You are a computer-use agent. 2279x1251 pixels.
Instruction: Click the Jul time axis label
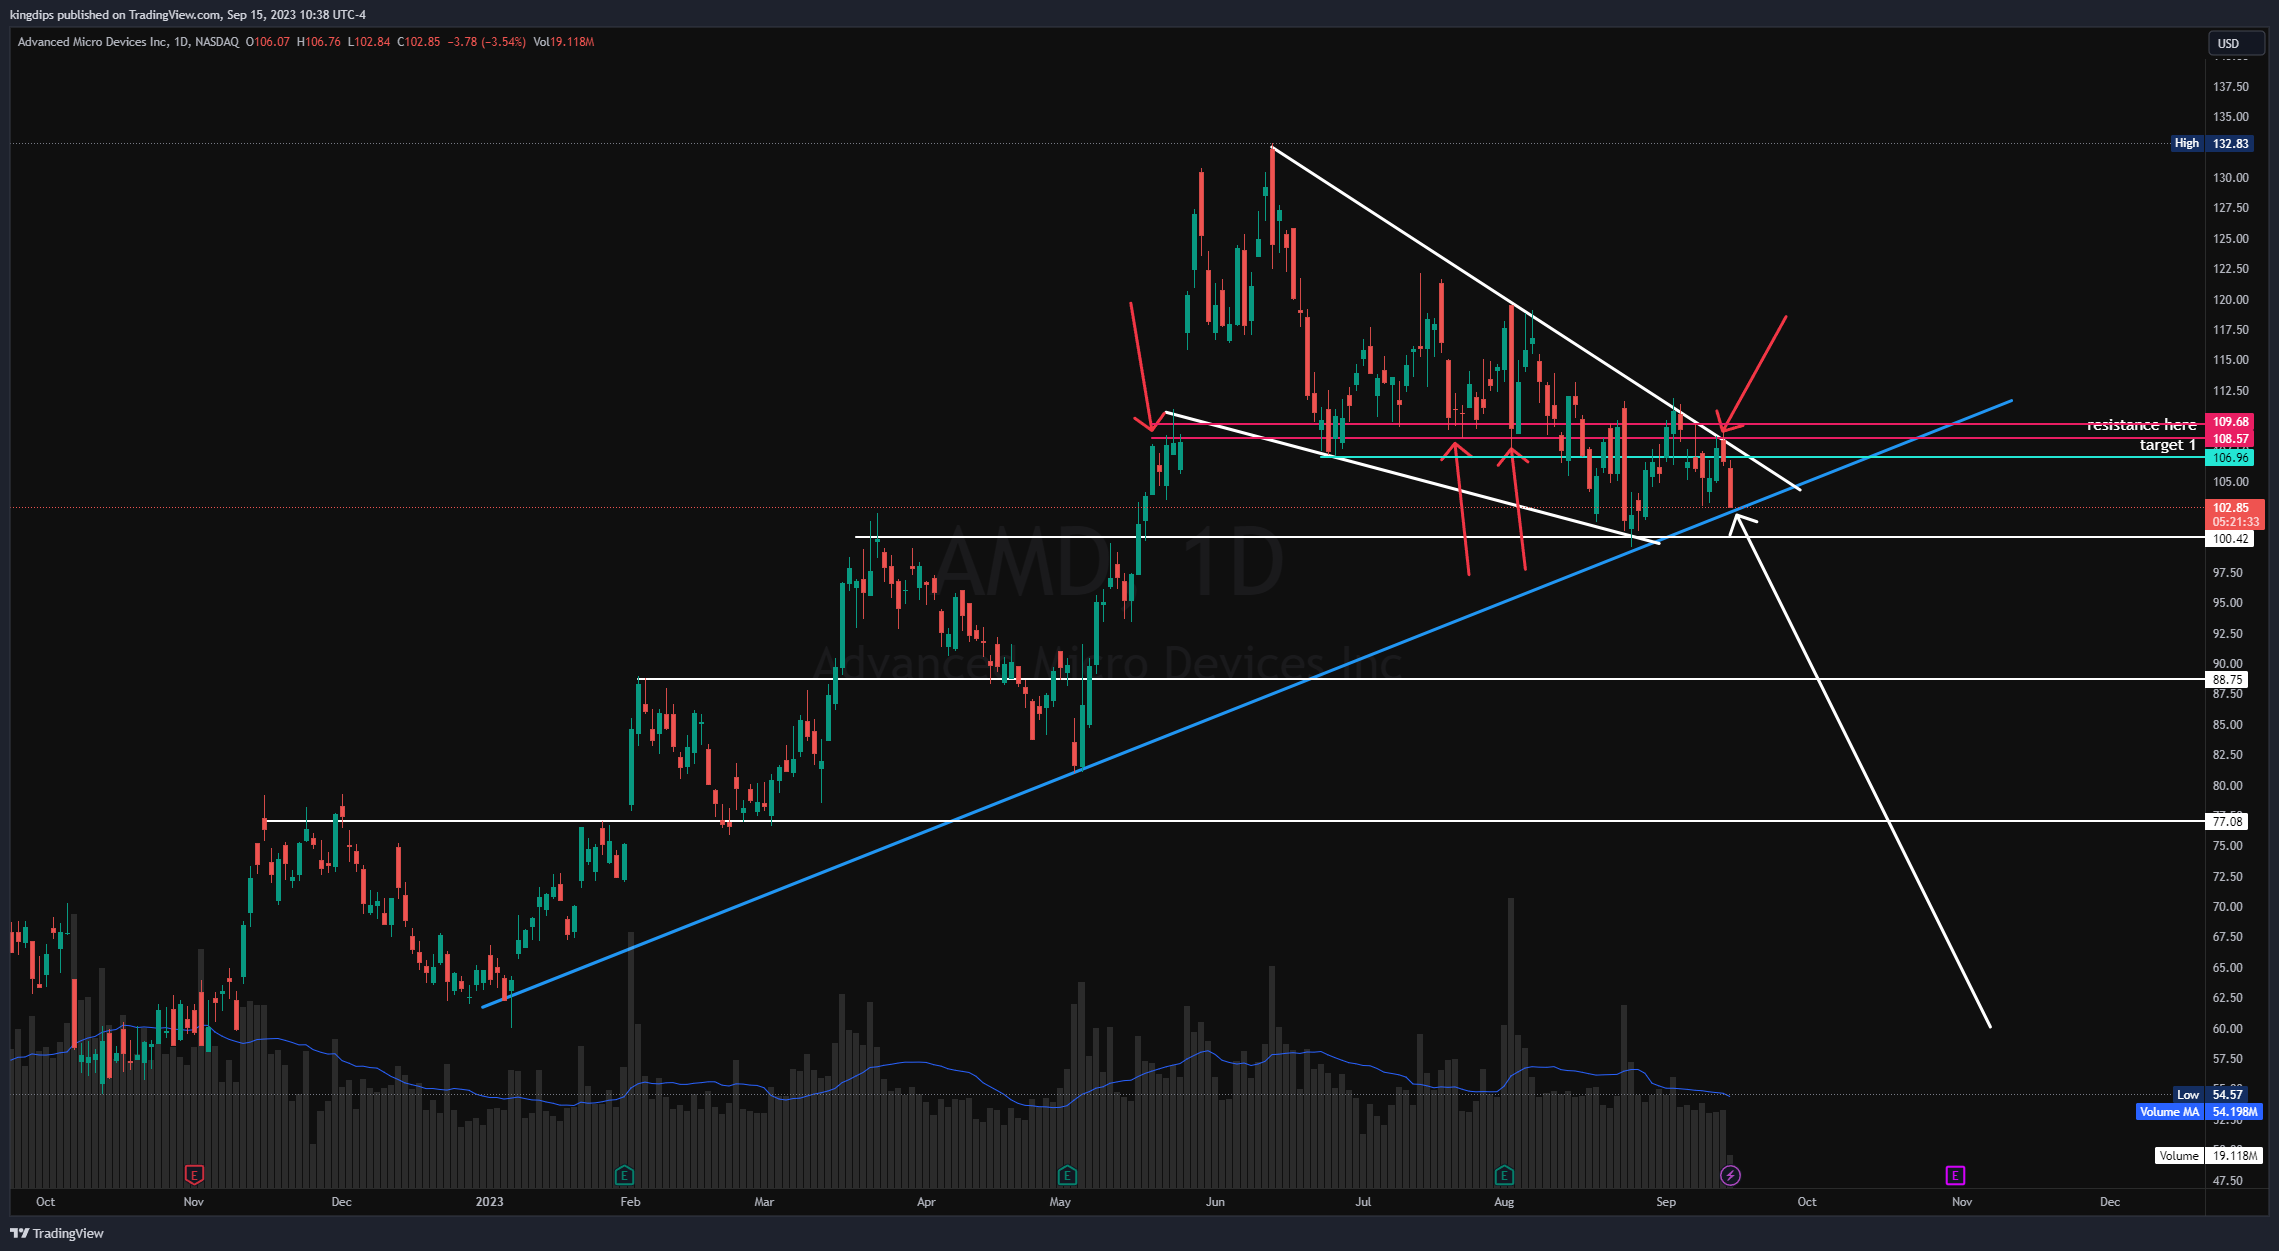[x=1363, y=1202]
